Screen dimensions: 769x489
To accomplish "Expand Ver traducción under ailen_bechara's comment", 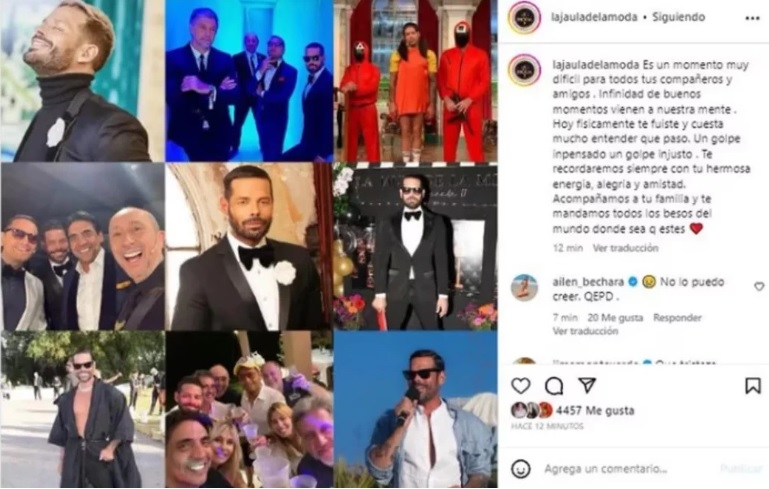I will point(585,332).
